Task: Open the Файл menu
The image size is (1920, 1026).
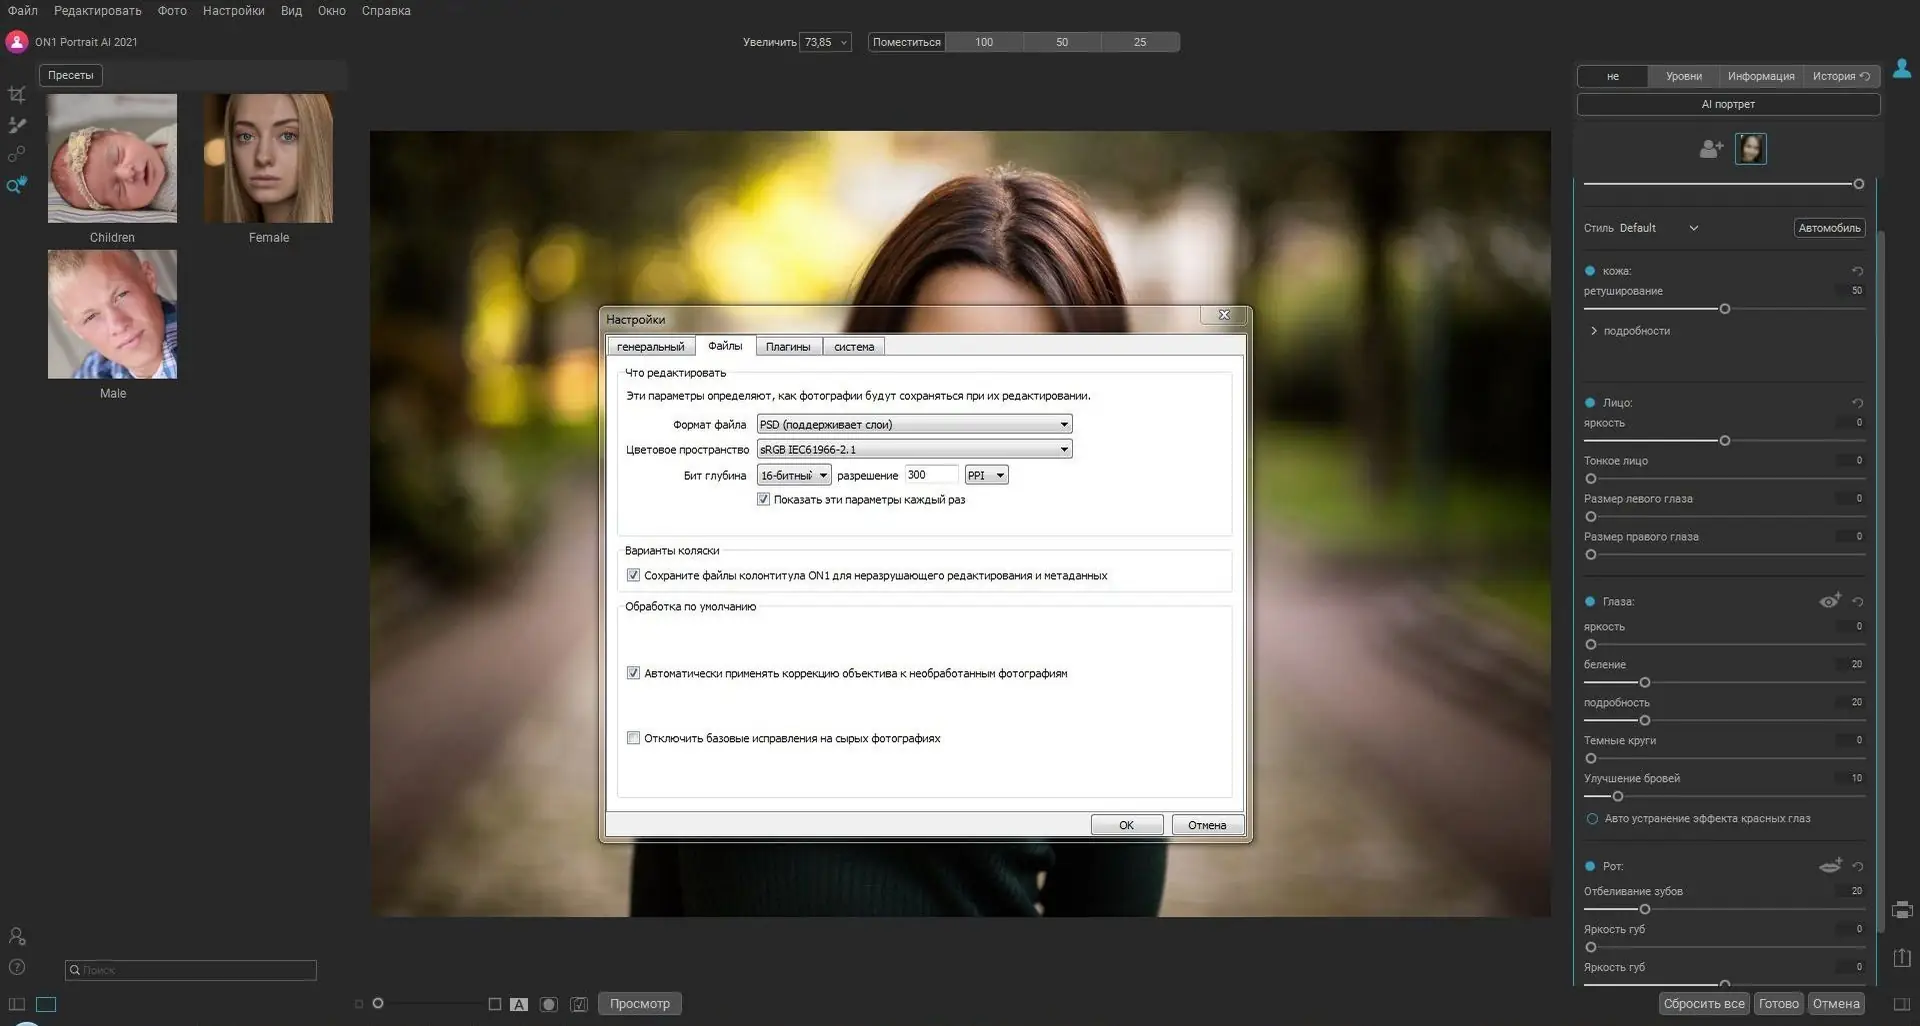Action: pyautogui.click(x=23, y=11)
